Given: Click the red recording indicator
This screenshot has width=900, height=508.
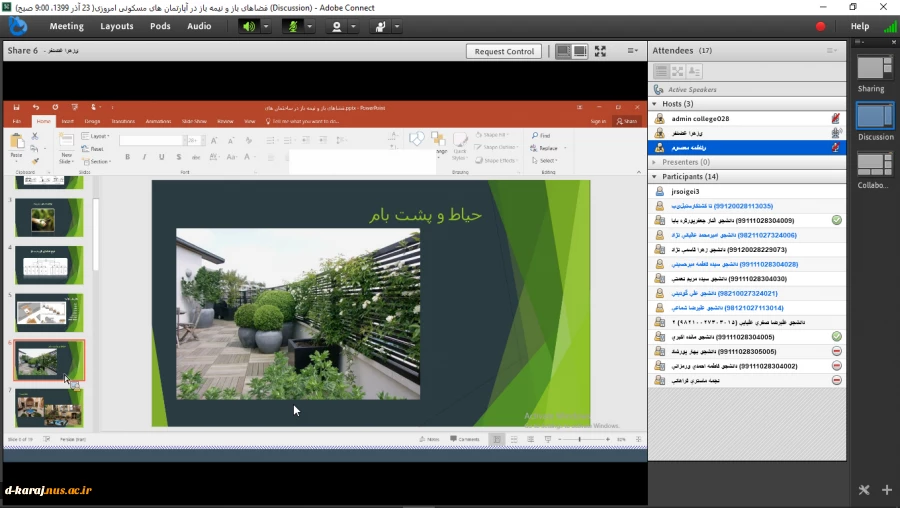Looking at the screenshot, I should [820, 26].
